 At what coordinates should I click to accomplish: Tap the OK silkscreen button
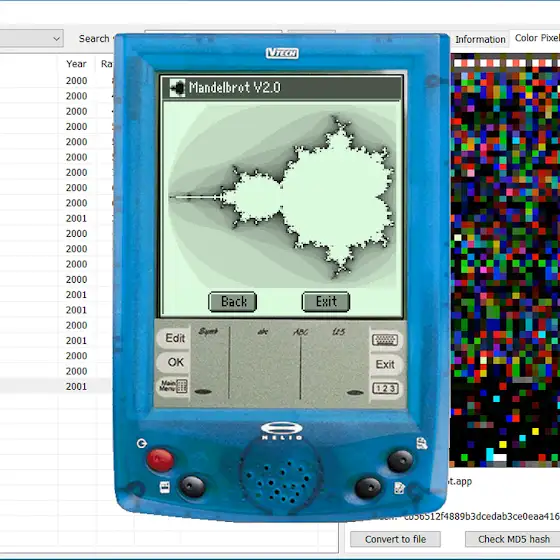click(175, 362)
